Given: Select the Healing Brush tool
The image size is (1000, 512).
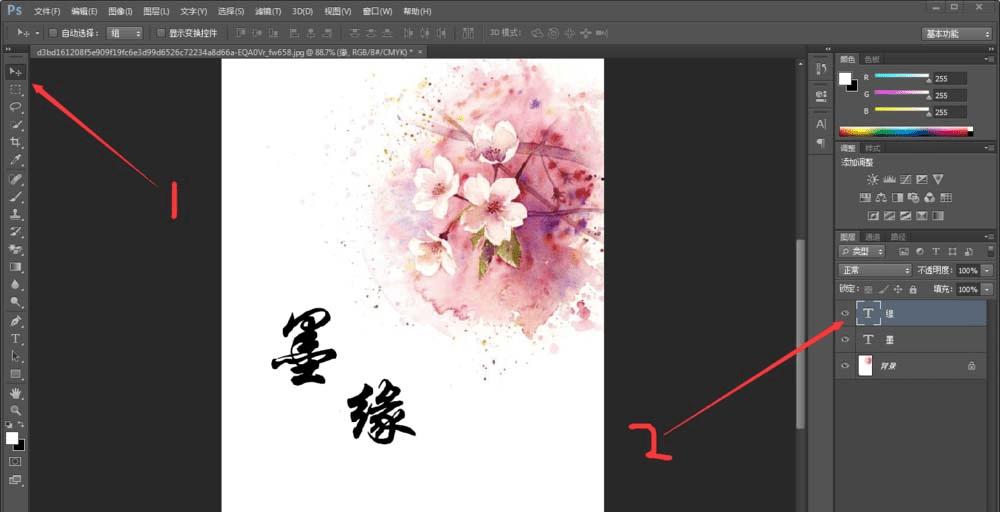Looking at the screenshot, I should (15, 179).
